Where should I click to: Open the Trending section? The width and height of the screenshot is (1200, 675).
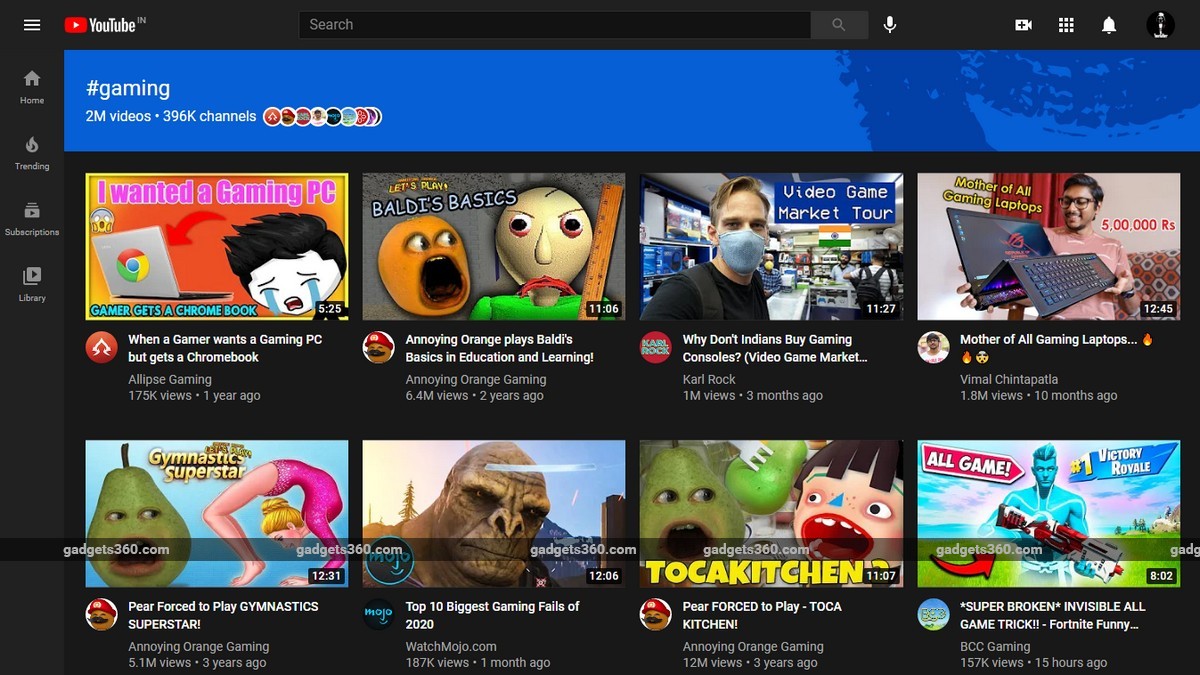pos(31,153)
